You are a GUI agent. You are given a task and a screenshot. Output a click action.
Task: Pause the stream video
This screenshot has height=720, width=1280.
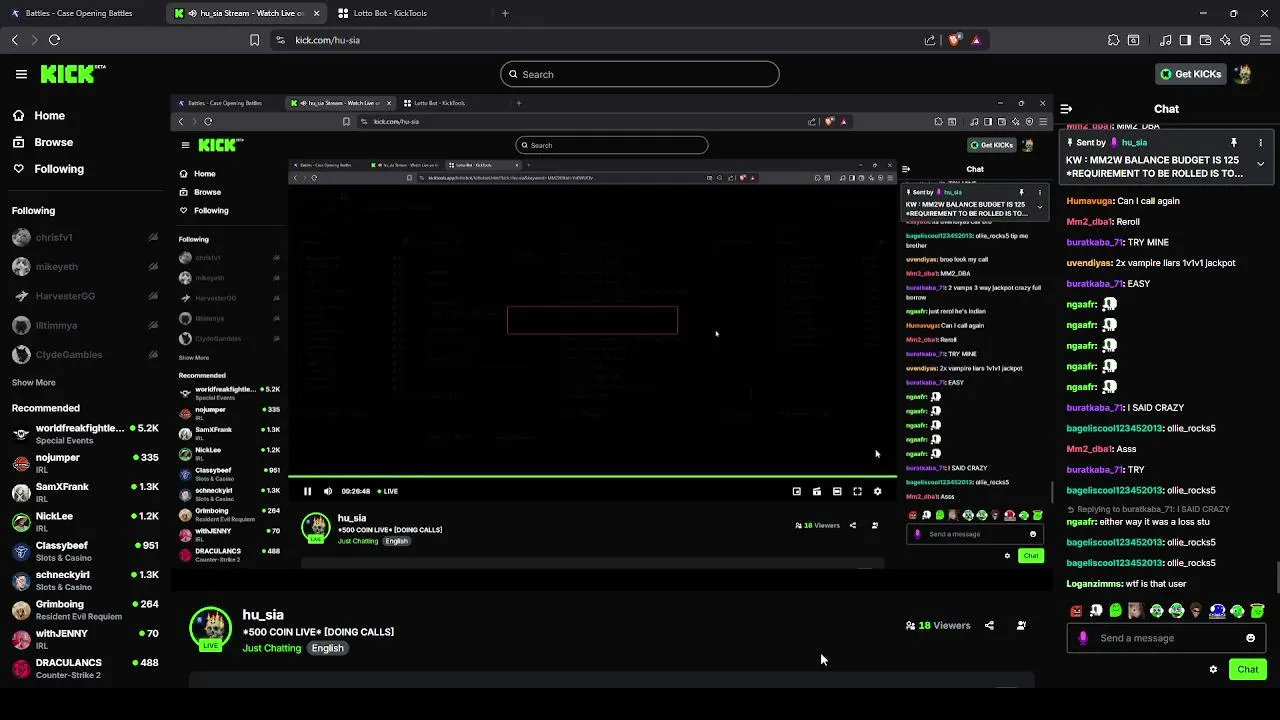[x=307, y=491]
